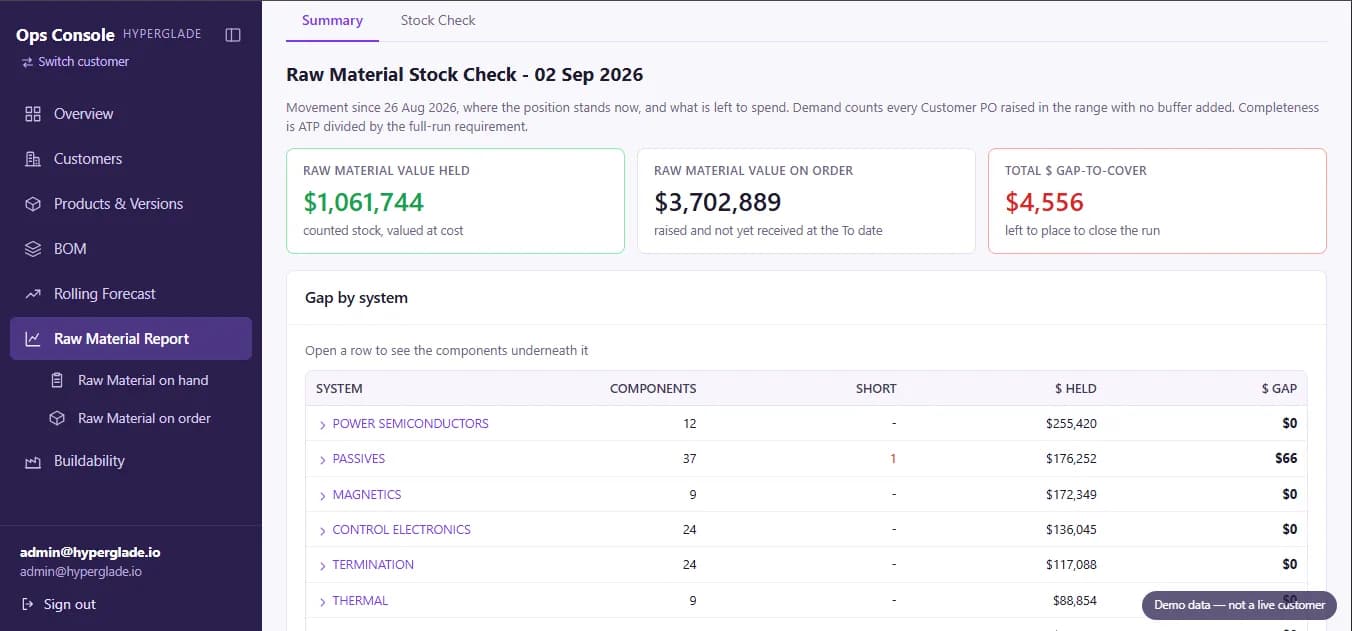Click the Ops Console title
The image size is (1352, 631).
[x=65, y=35]
